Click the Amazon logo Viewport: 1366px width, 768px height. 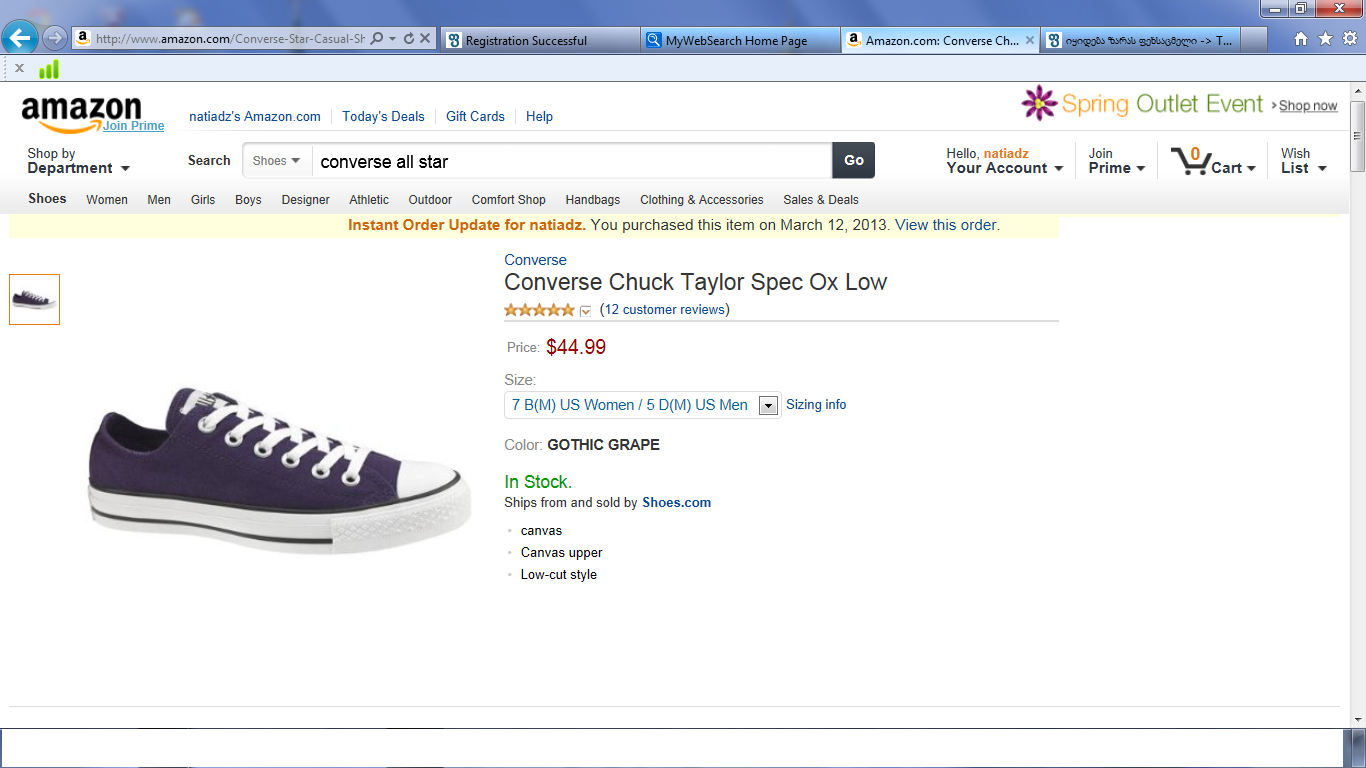tap(81, 110)
